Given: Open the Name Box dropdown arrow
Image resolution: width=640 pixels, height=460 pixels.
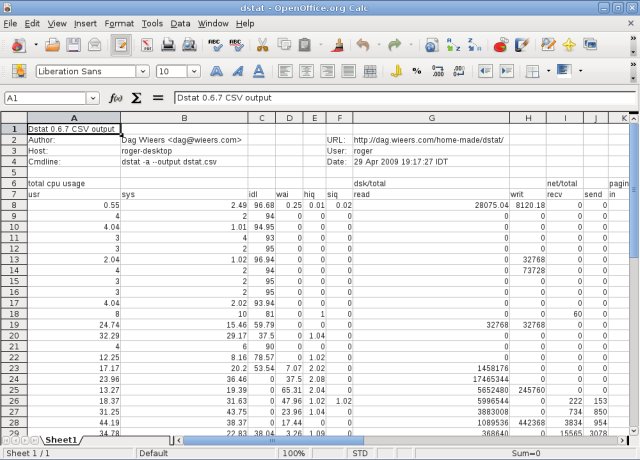Looking at the screenshot, I should pos(93,98).
